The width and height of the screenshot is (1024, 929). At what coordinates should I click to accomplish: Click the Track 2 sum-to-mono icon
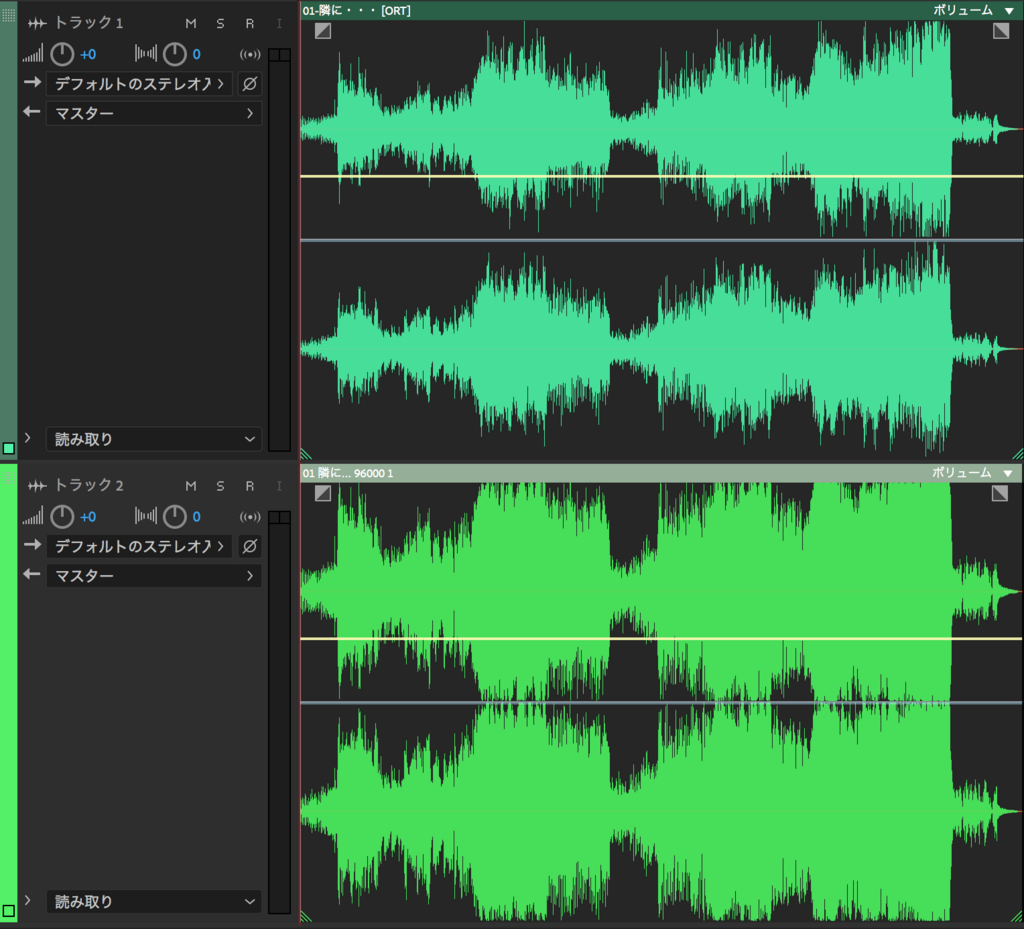point(249,516)
